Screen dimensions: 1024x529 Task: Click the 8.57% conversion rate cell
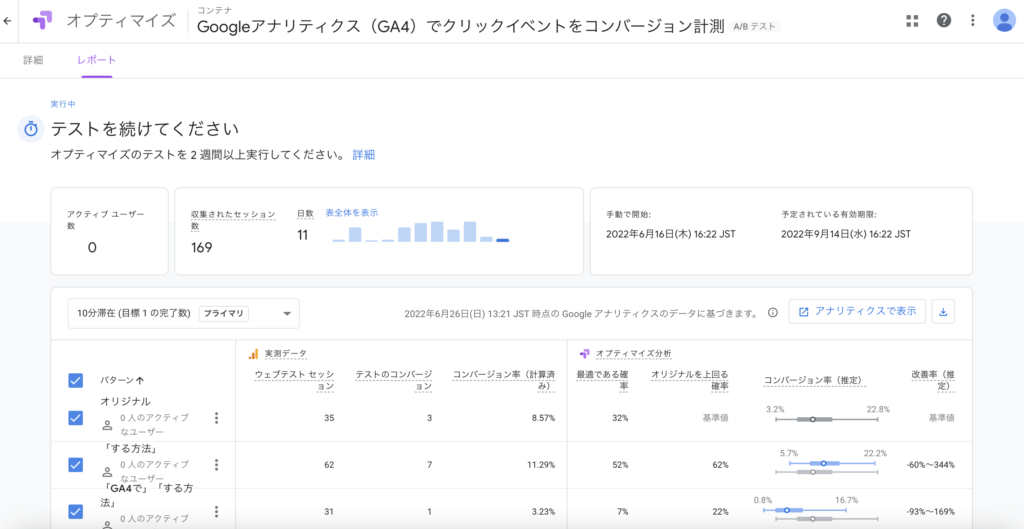click(543, 418)
